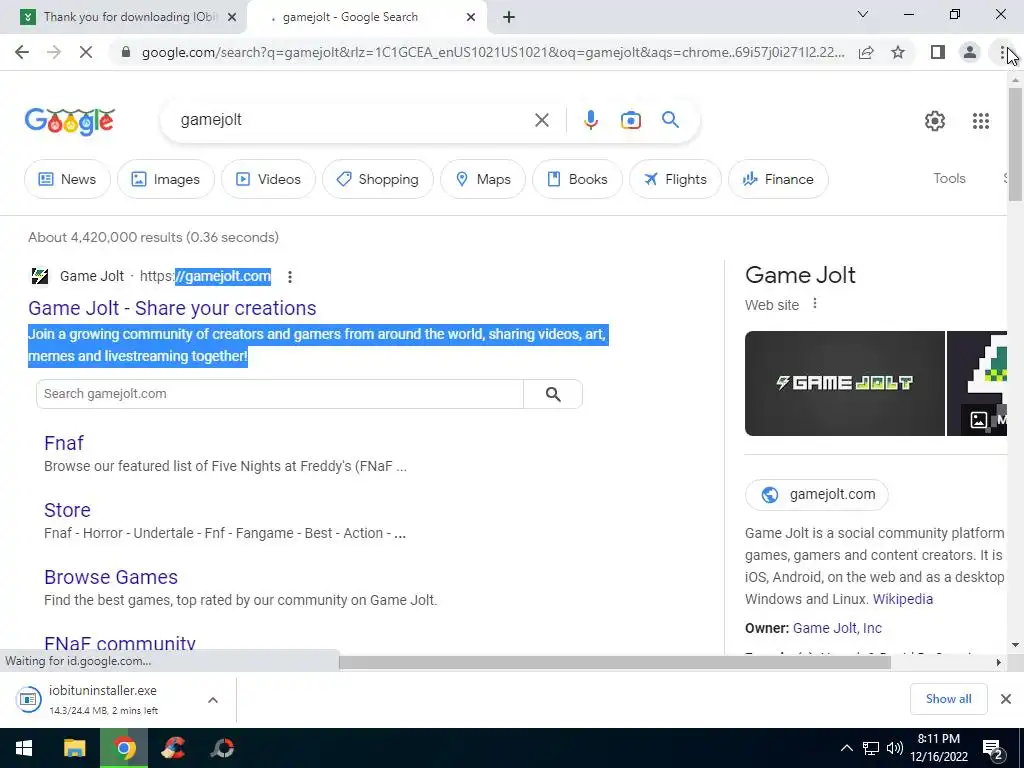Go back using the browser back arrow
Screen dimensions: 1024x768
(x=22, y=52)
